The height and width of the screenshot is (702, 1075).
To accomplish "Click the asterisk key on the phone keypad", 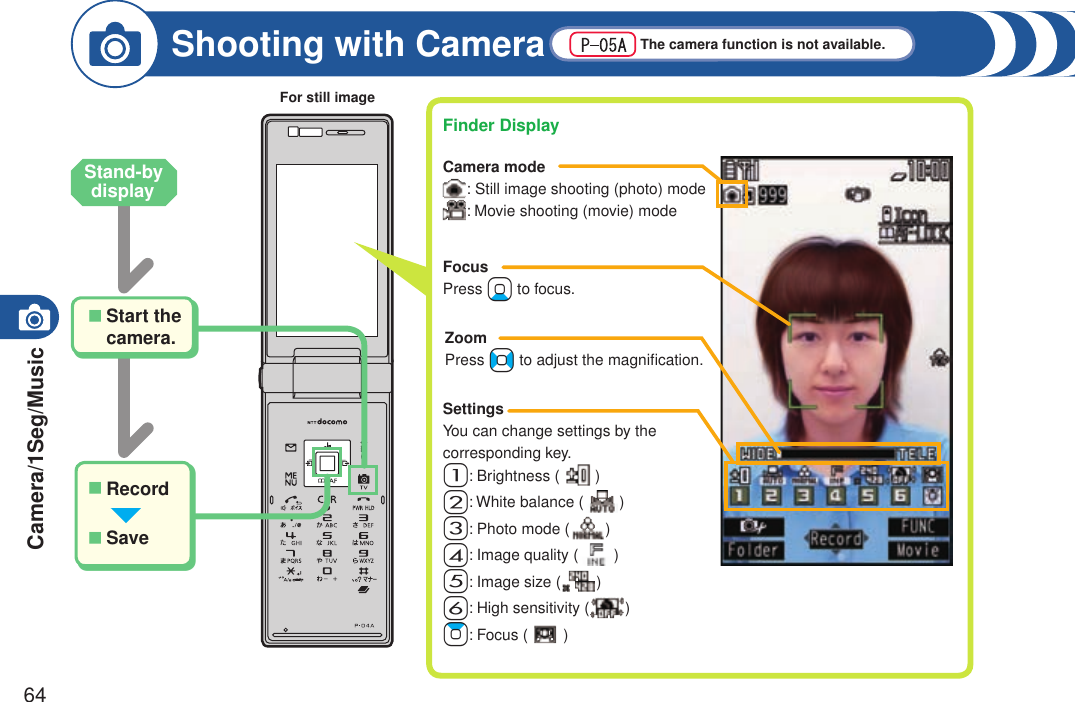I will [x=291, y=572].
